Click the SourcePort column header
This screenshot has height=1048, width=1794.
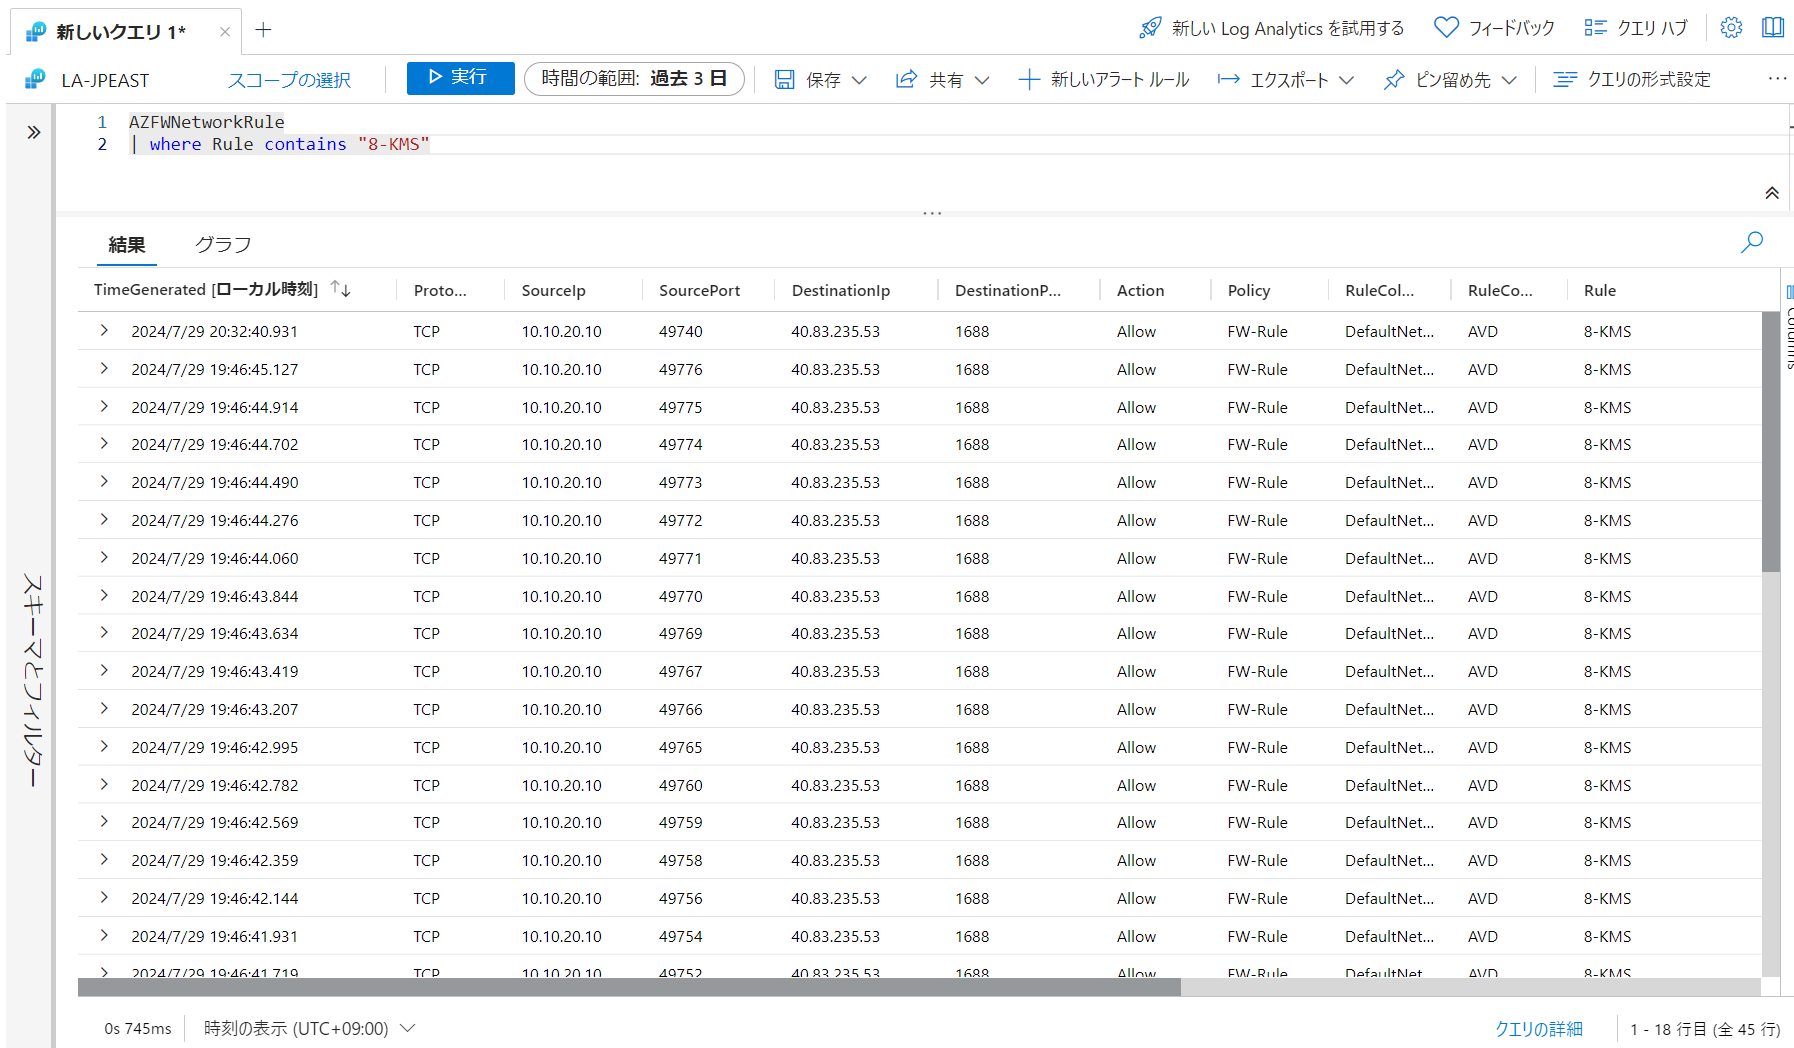click(x=699, y=290)
